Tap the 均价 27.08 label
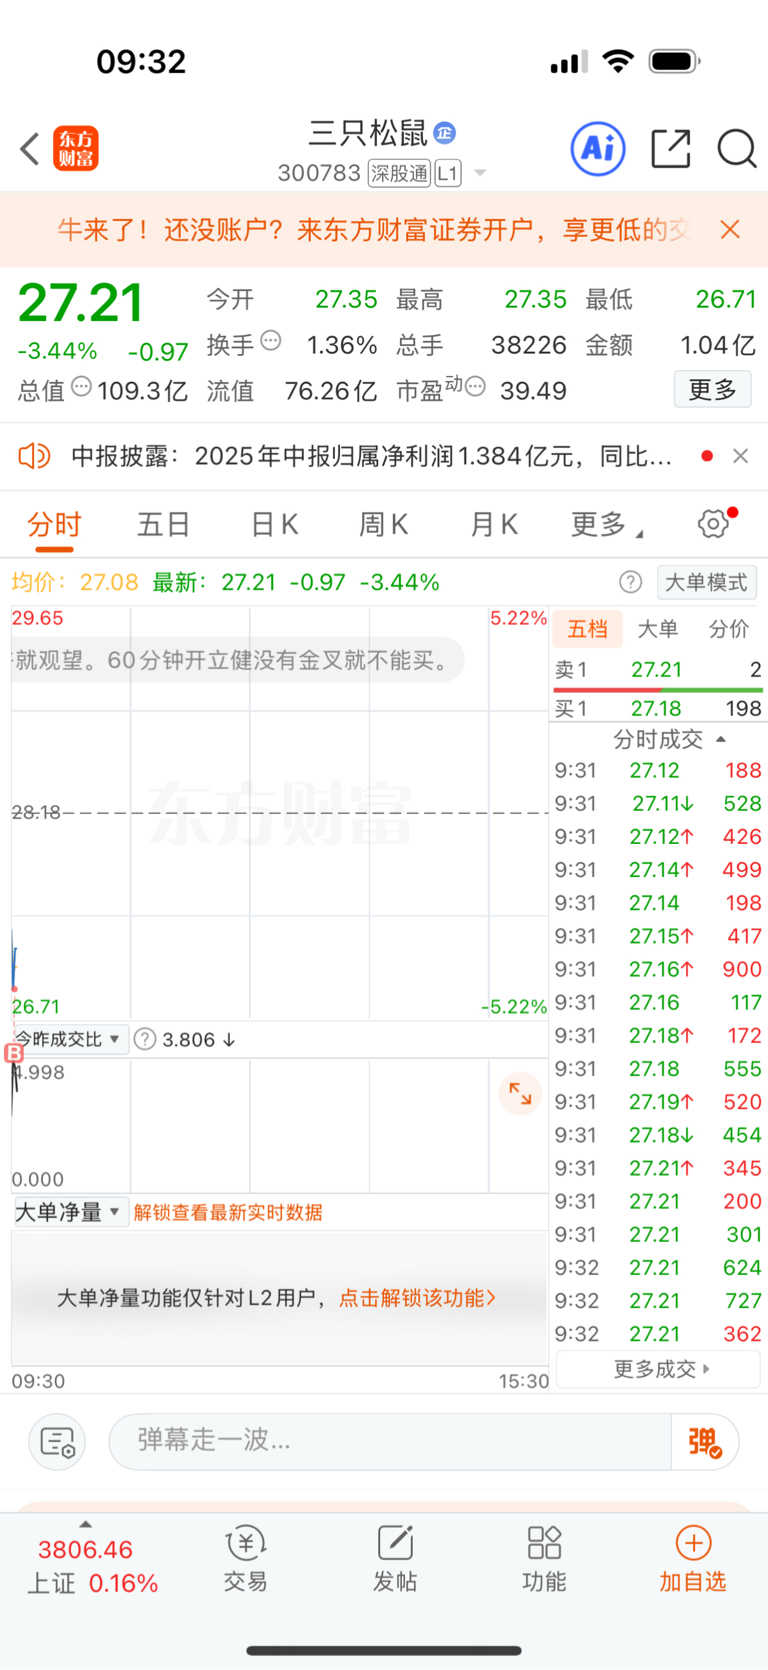 click(75, 582)
